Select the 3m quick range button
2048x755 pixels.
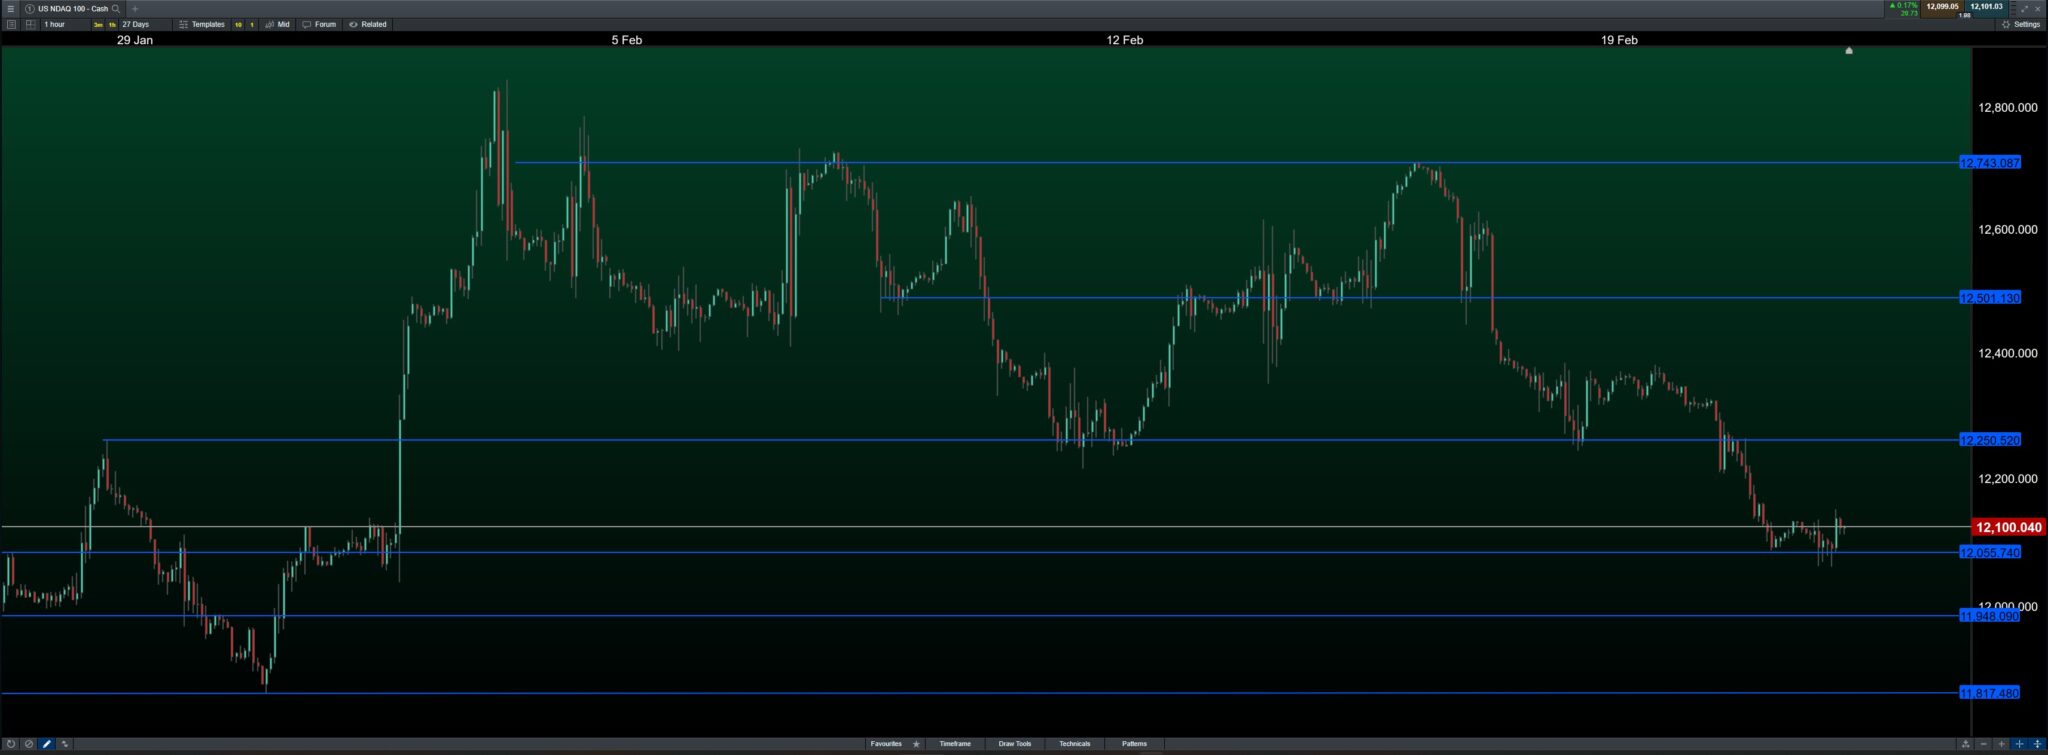click(x=98, y=24)
